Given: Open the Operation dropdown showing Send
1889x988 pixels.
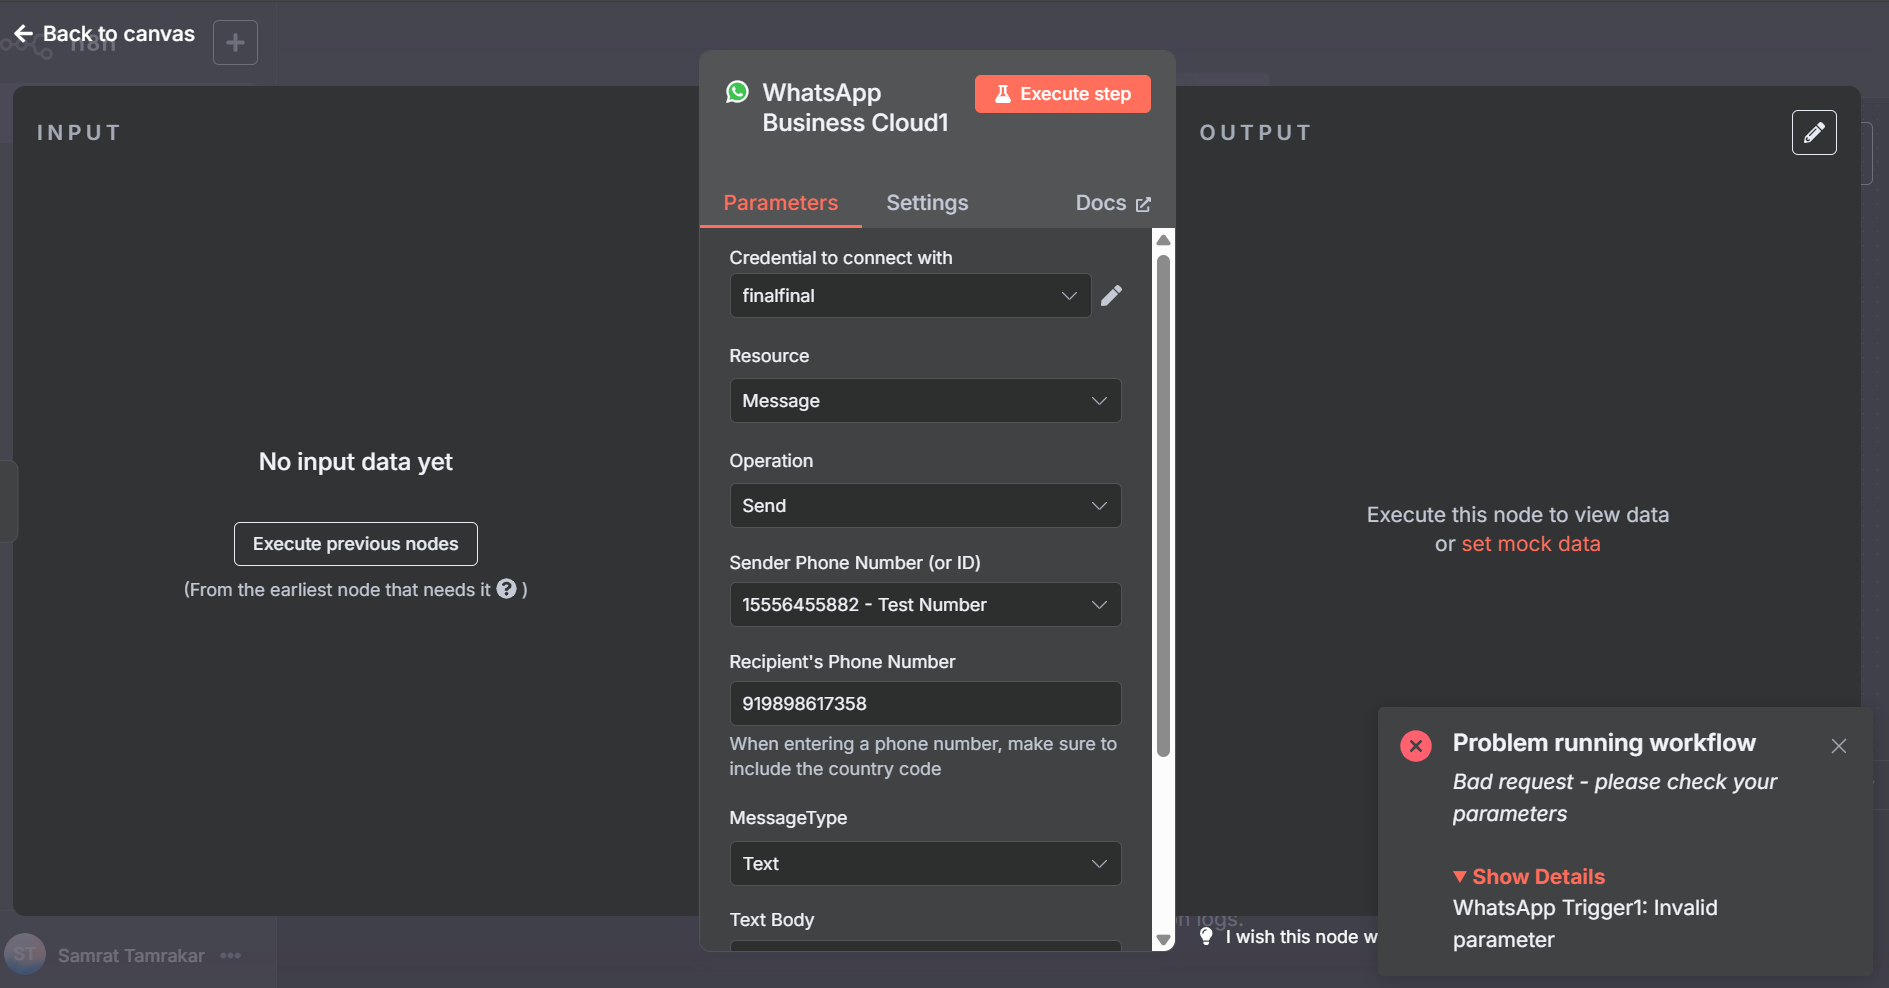Looking at the screenshot, I should [x=925, y=506].
